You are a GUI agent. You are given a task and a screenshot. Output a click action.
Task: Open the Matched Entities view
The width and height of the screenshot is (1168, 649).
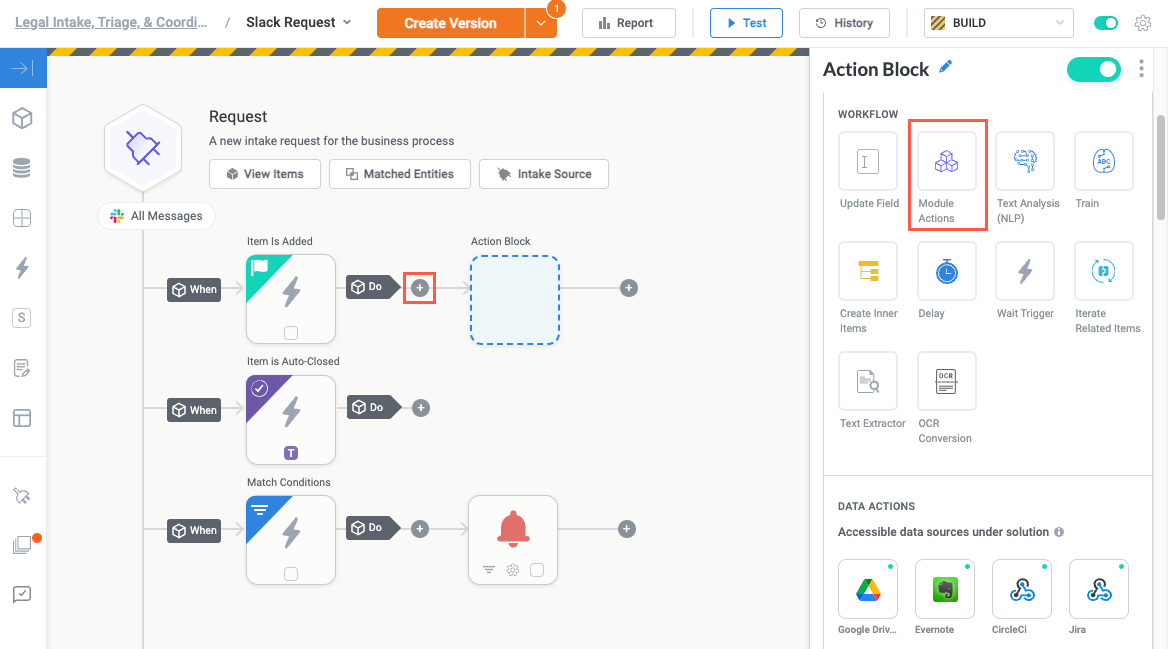(x=399, y=174)
